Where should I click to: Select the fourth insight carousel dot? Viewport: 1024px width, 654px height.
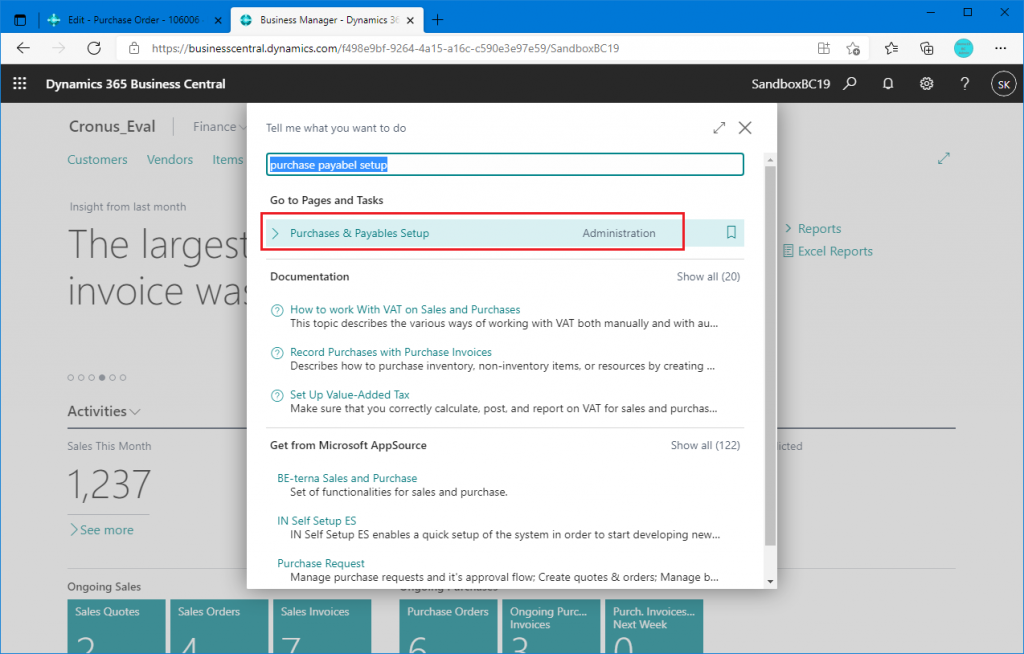click(x=102, y=378)
